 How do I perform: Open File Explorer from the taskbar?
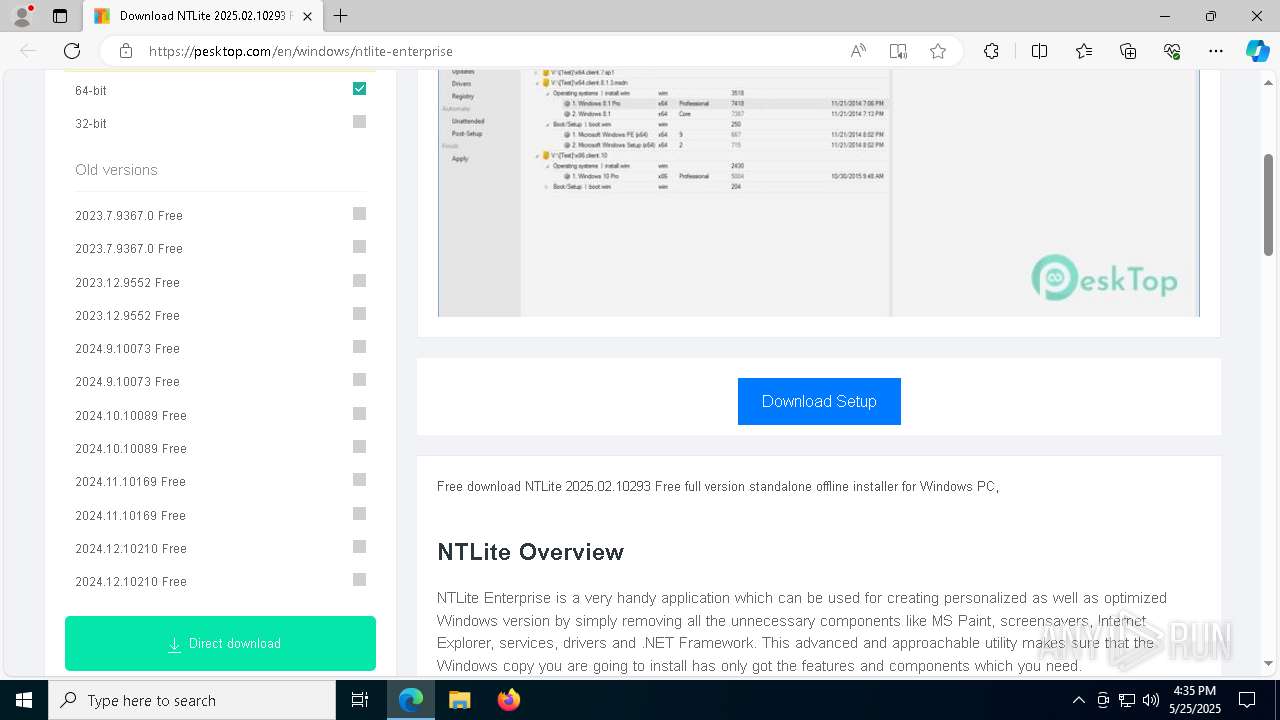[459, 700]
